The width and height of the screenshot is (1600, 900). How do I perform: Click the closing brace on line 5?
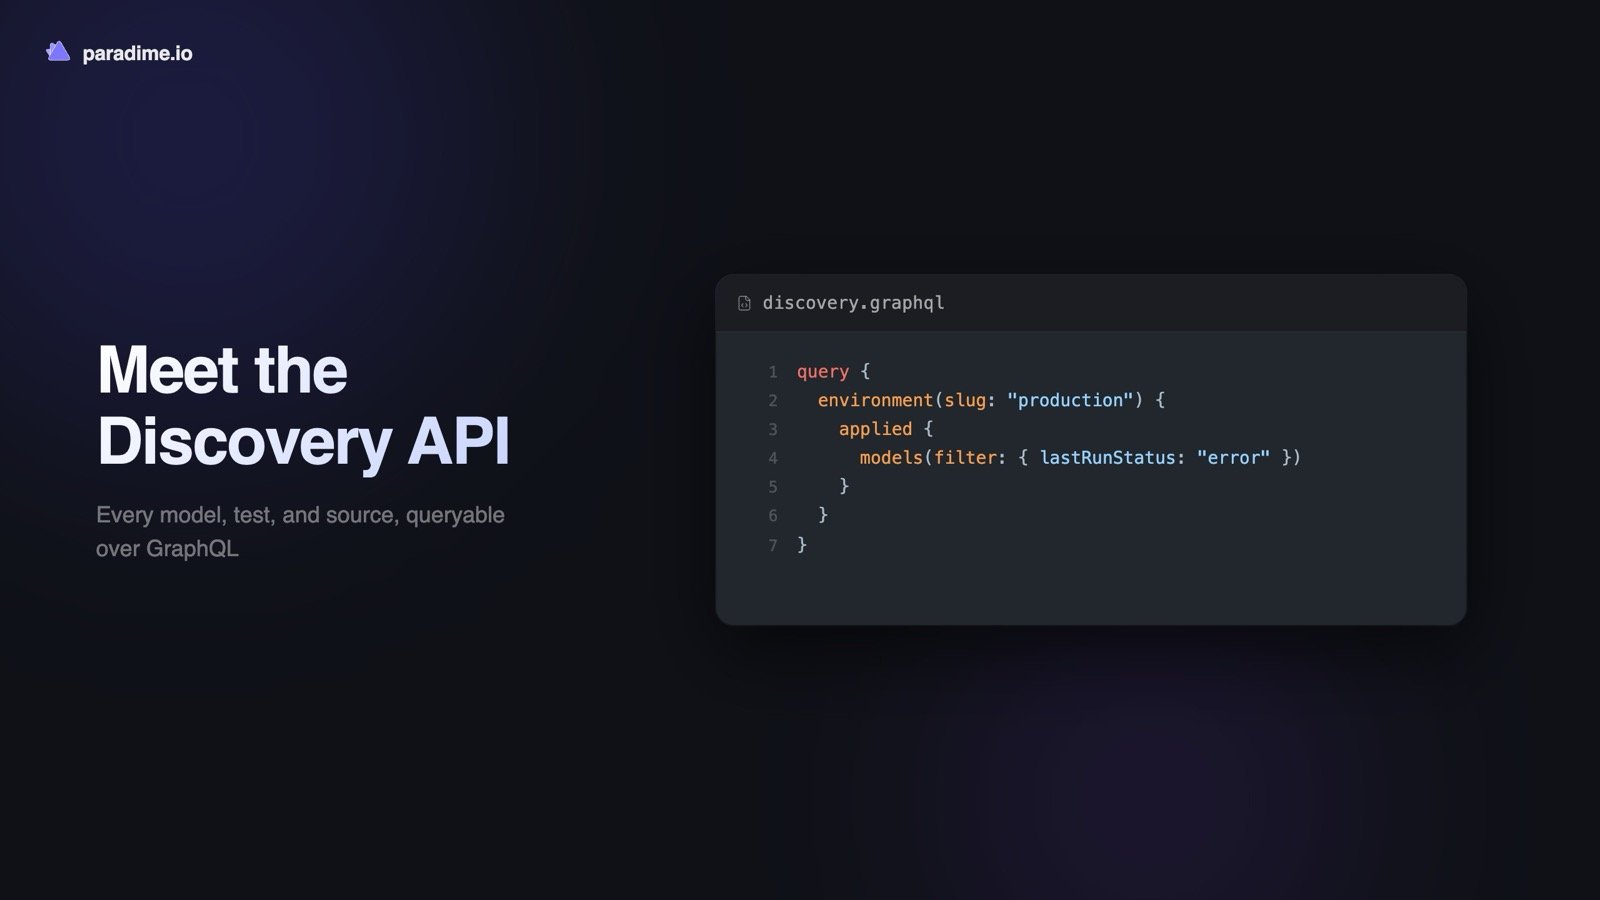[x=844, y=486]
